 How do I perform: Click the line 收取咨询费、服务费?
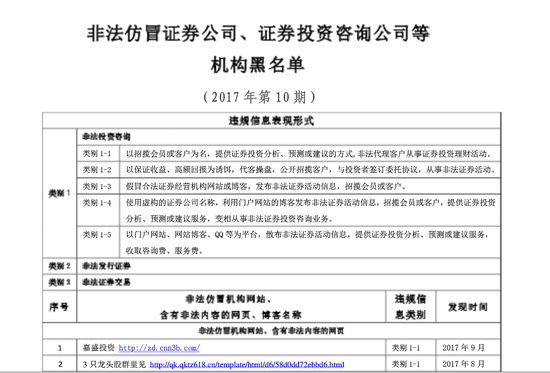tap(164, 251)
